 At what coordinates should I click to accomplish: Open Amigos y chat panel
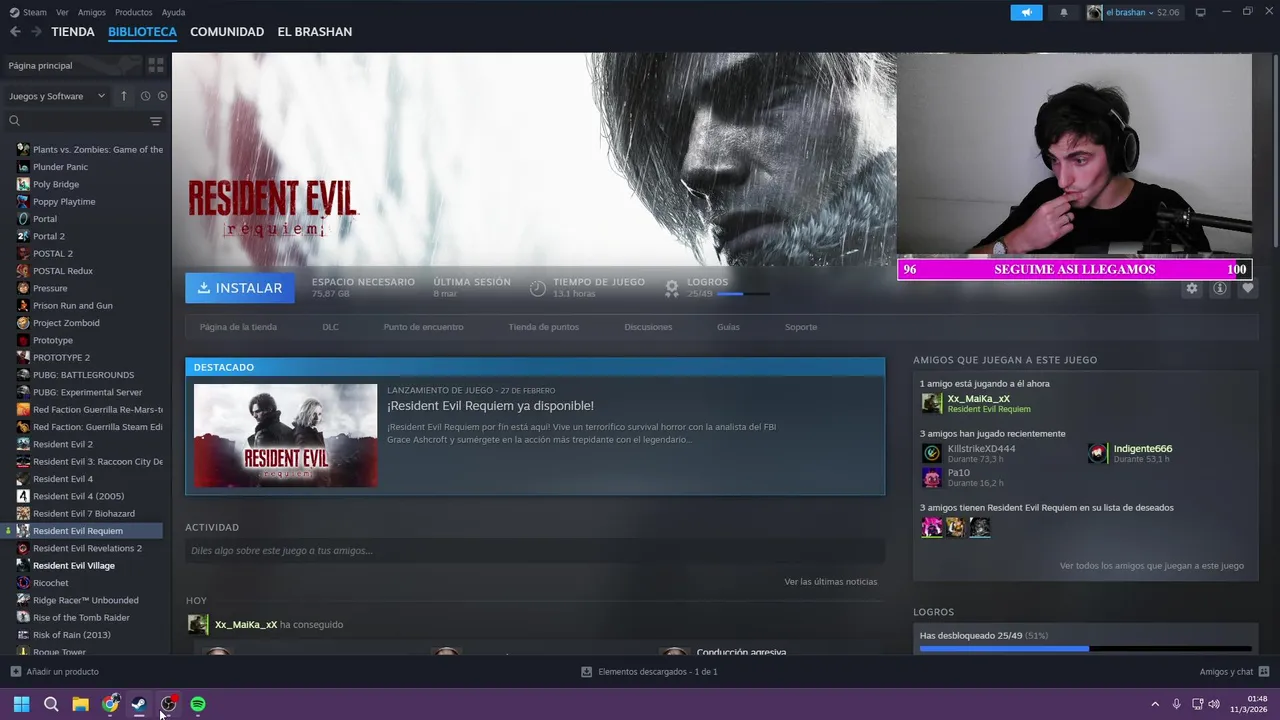click(1234, 672)
